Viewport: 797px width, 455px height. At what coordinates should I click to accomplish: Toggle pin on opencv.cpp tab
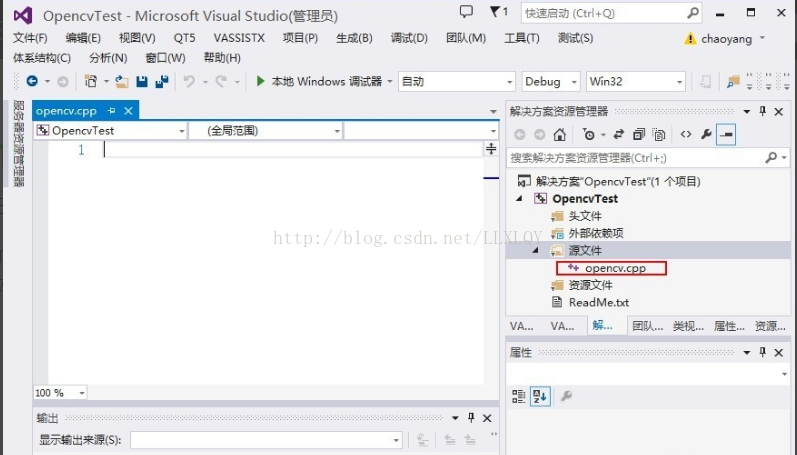click(x=111, y=110)
